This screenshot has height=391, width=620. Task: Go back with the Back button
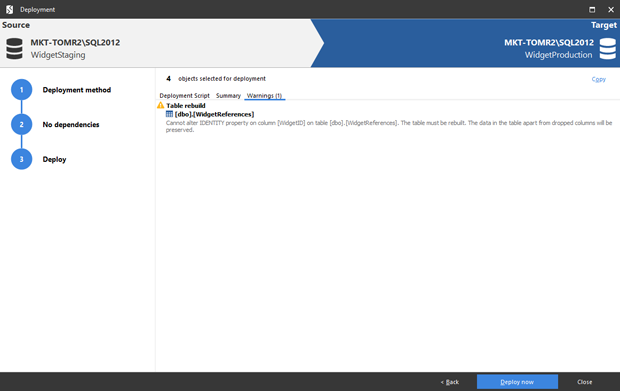[x=450, y=382]
